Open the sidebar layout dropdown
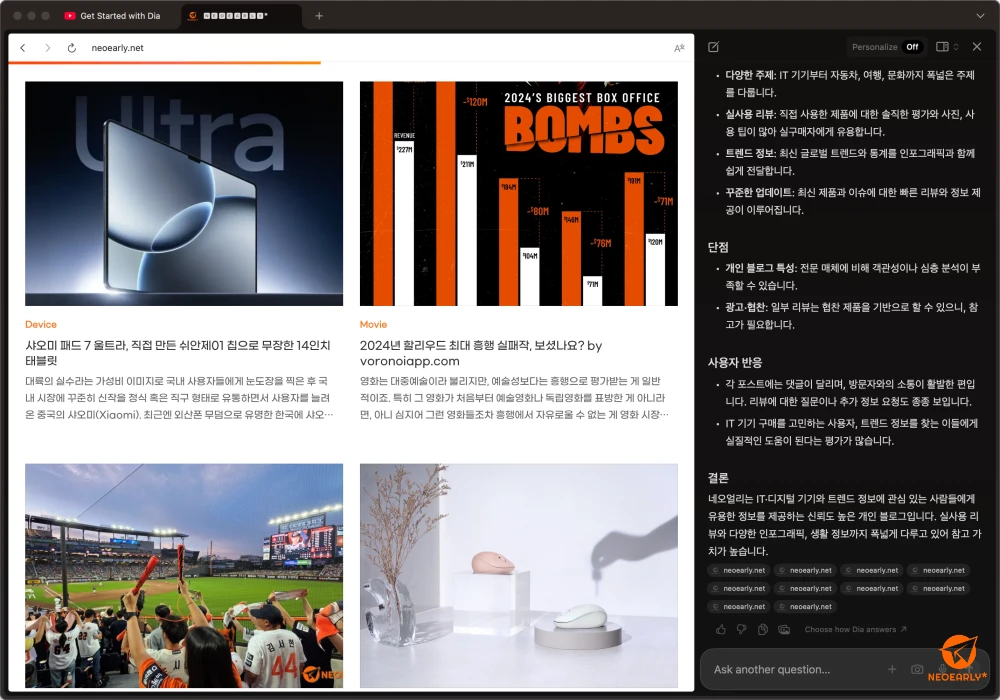This screenshot has height=700, width=1000. 947,47
